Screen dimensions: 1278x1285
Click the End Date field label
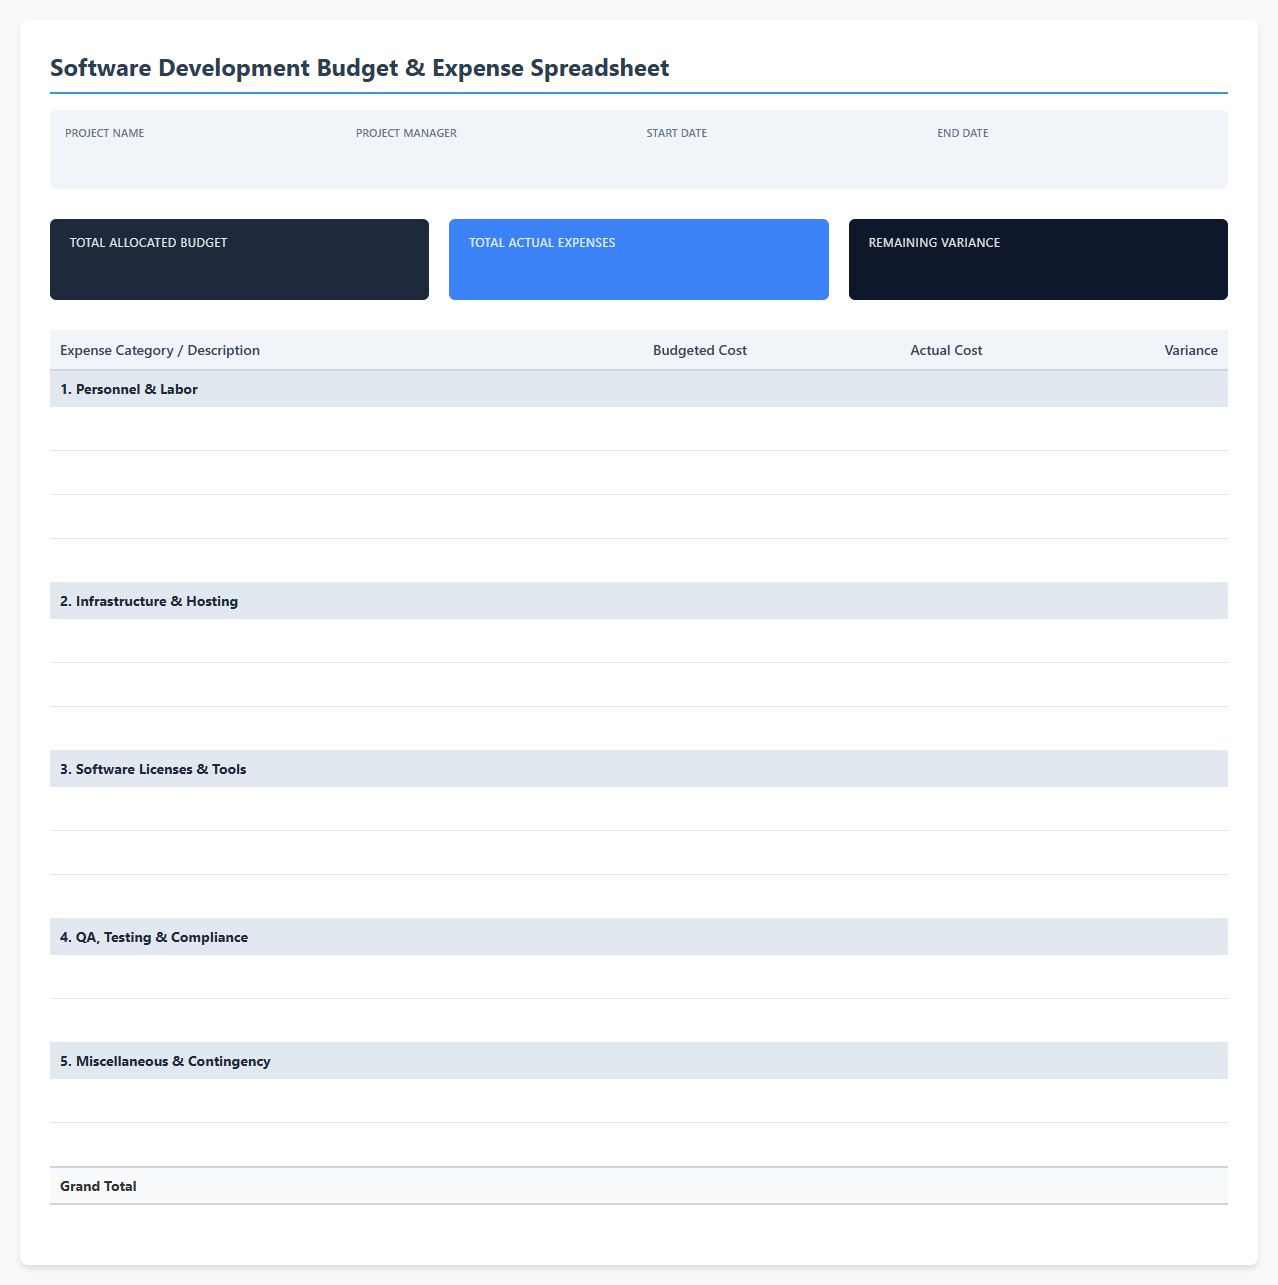tap(963, 133)
